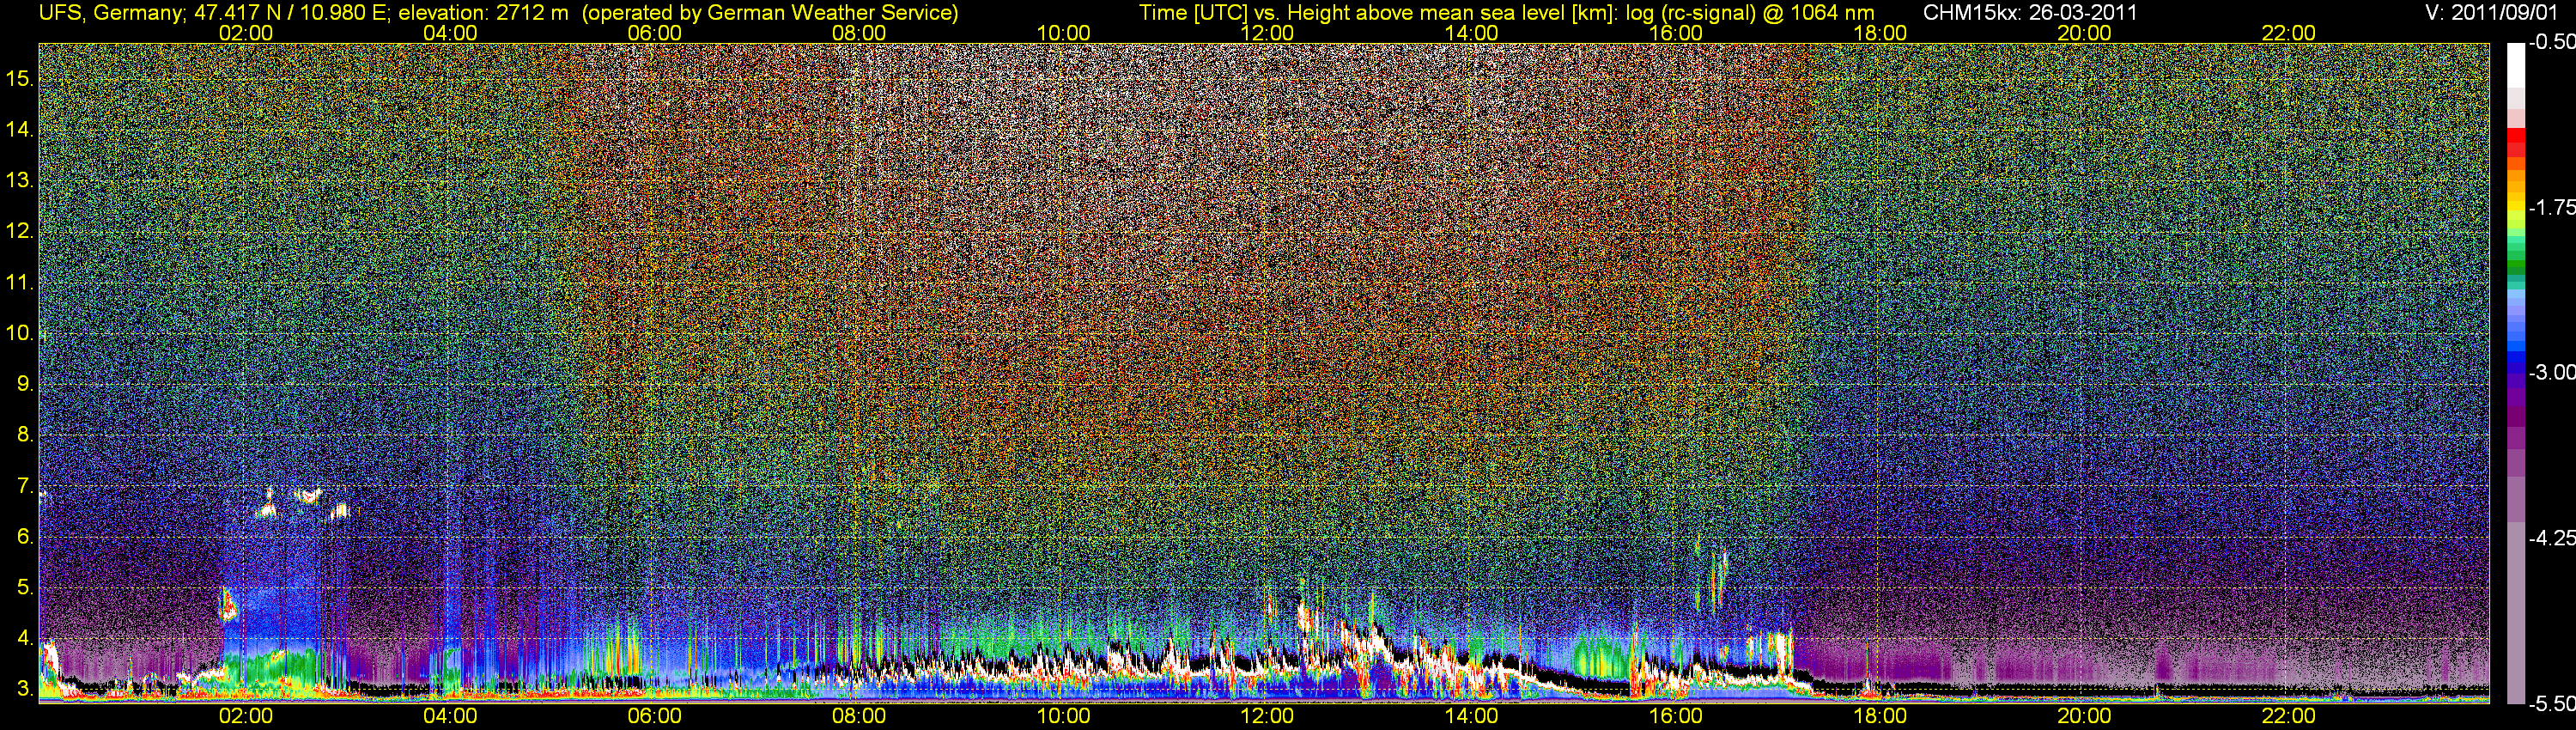Click the '22:00' label on the bottom time axis

(x=2289, y=716)
